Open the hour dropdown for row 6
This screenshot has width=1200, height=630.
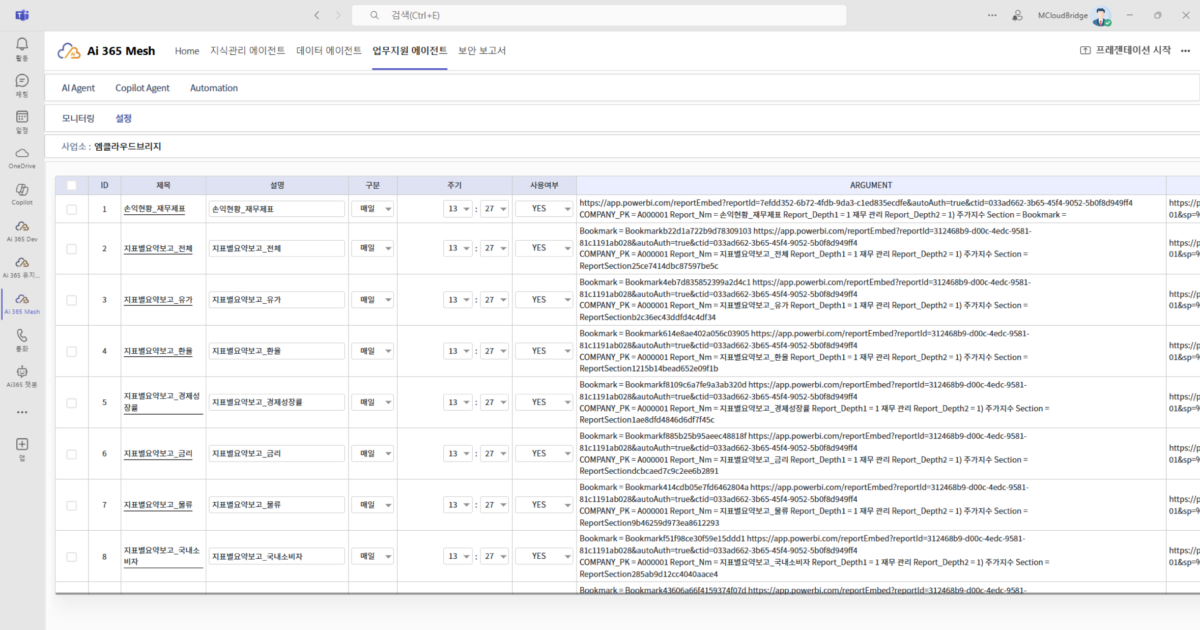(460, 453)
